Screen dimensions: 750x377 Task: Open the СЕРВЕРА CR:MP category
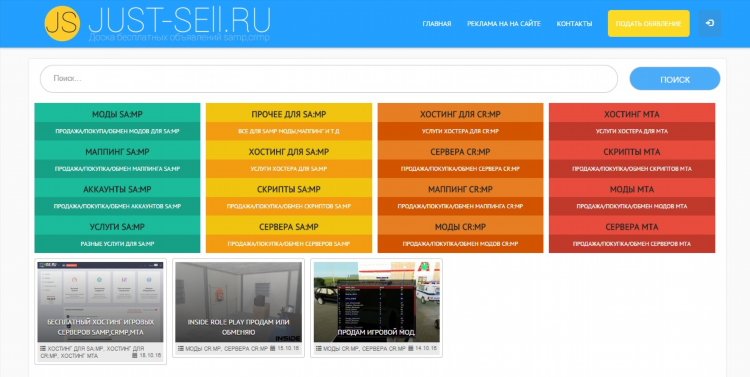[460, 152]
